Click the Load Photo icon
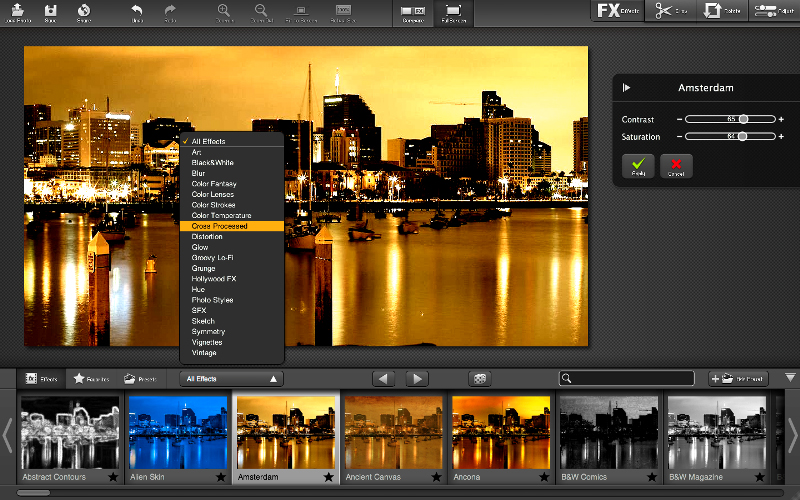 click(17, 11)
